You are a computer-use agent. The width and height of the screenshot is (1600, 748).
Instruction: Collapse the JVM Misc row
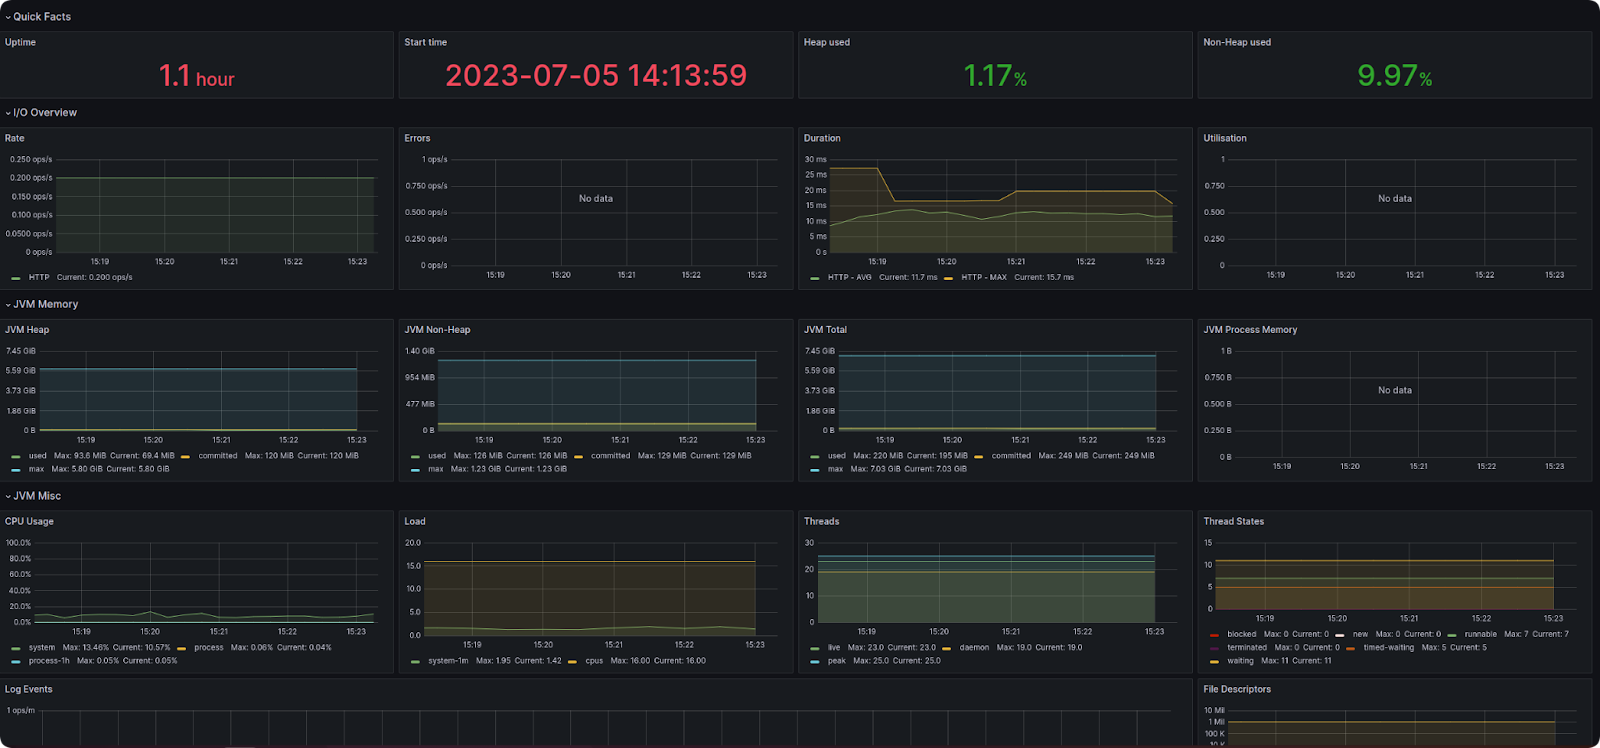(x=37, y=496)
